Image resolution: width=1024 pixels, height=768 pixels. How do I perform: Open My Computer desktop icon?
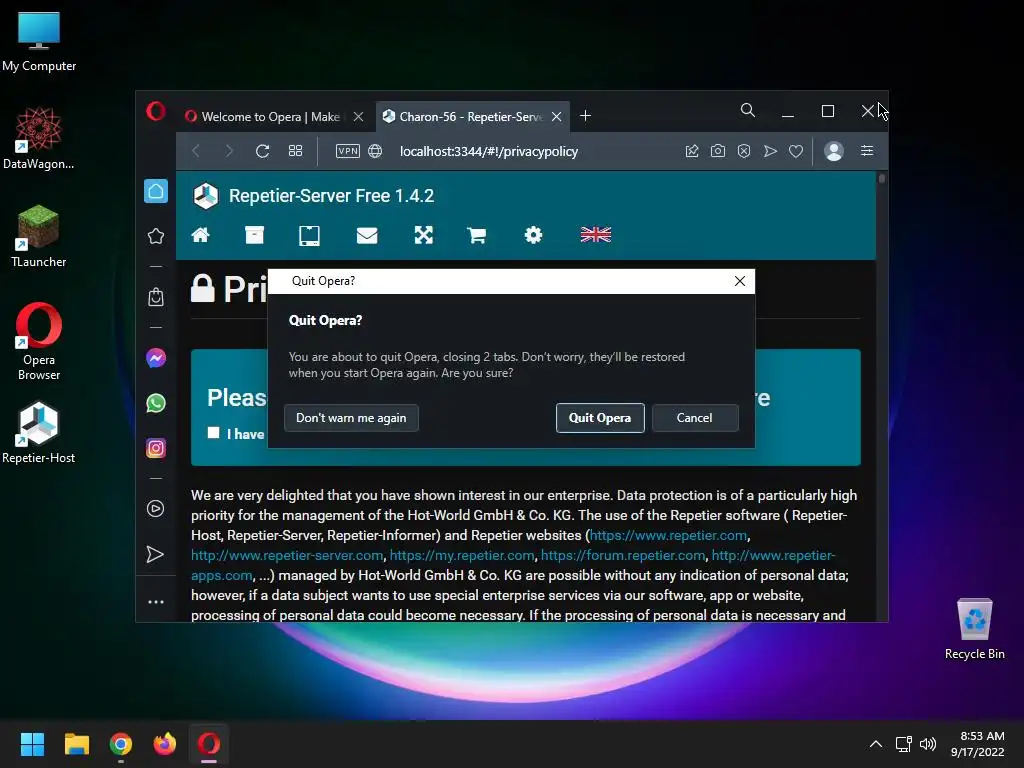pyautogui.click(x=39, y=41)
